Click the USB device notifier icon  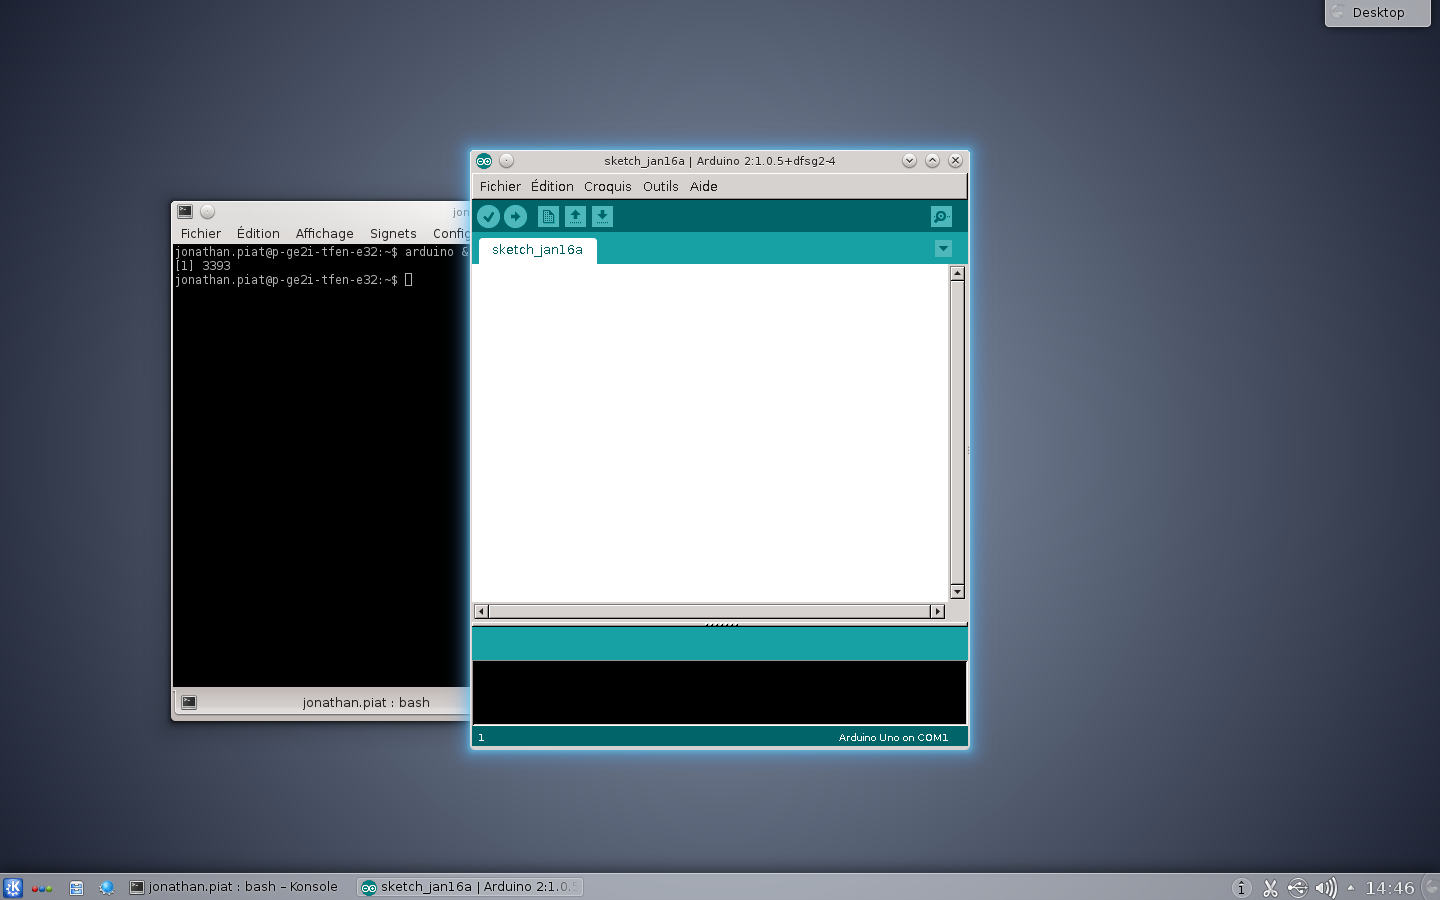click(1297, 887)
